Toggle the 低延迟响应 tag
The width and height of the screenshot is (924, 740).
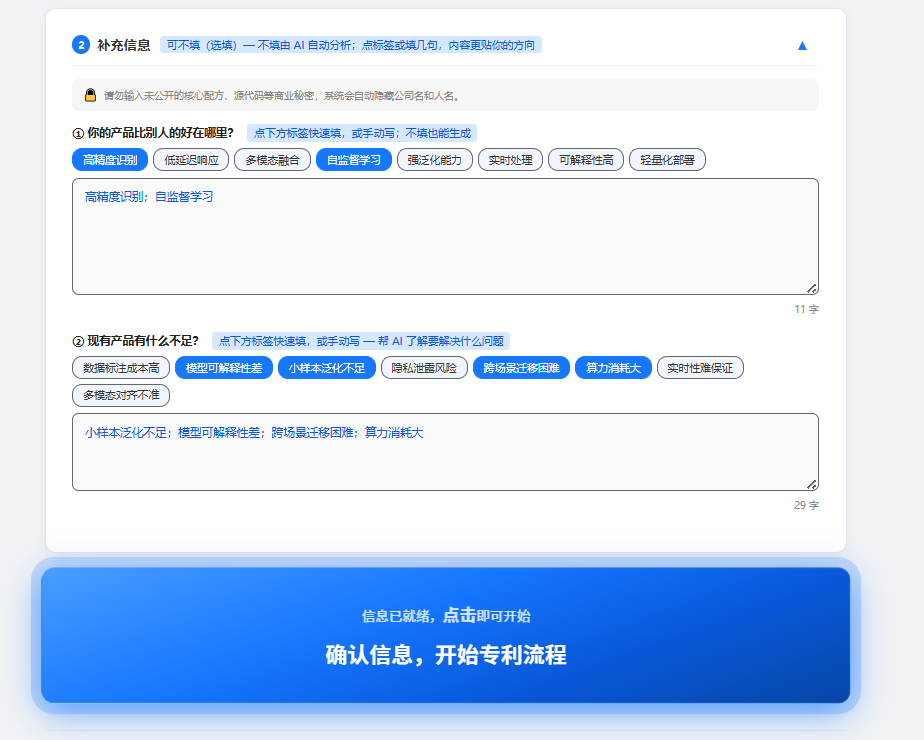(x=191, y=160)
